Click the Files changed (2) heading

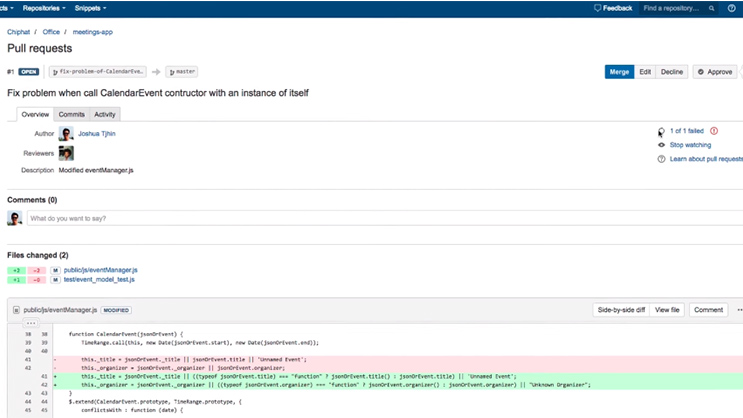tap(37, 255)
